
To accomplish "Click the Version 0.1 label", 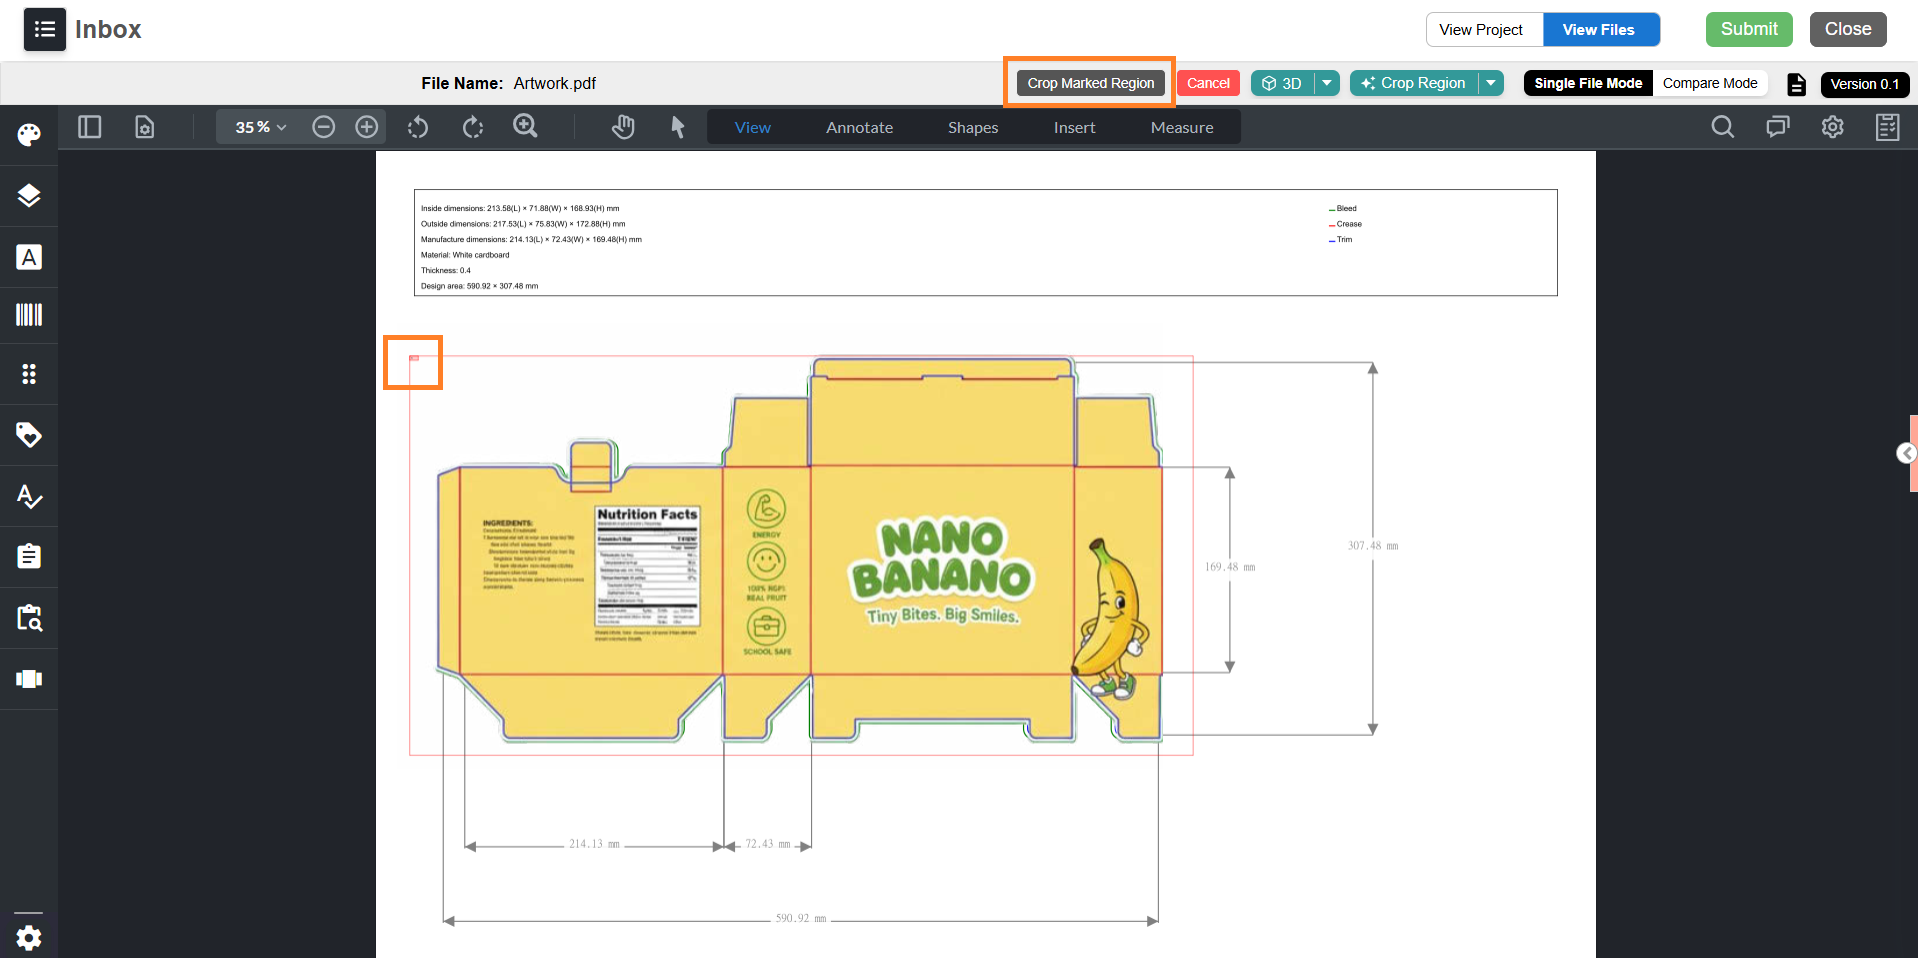I will point(1865,84).
